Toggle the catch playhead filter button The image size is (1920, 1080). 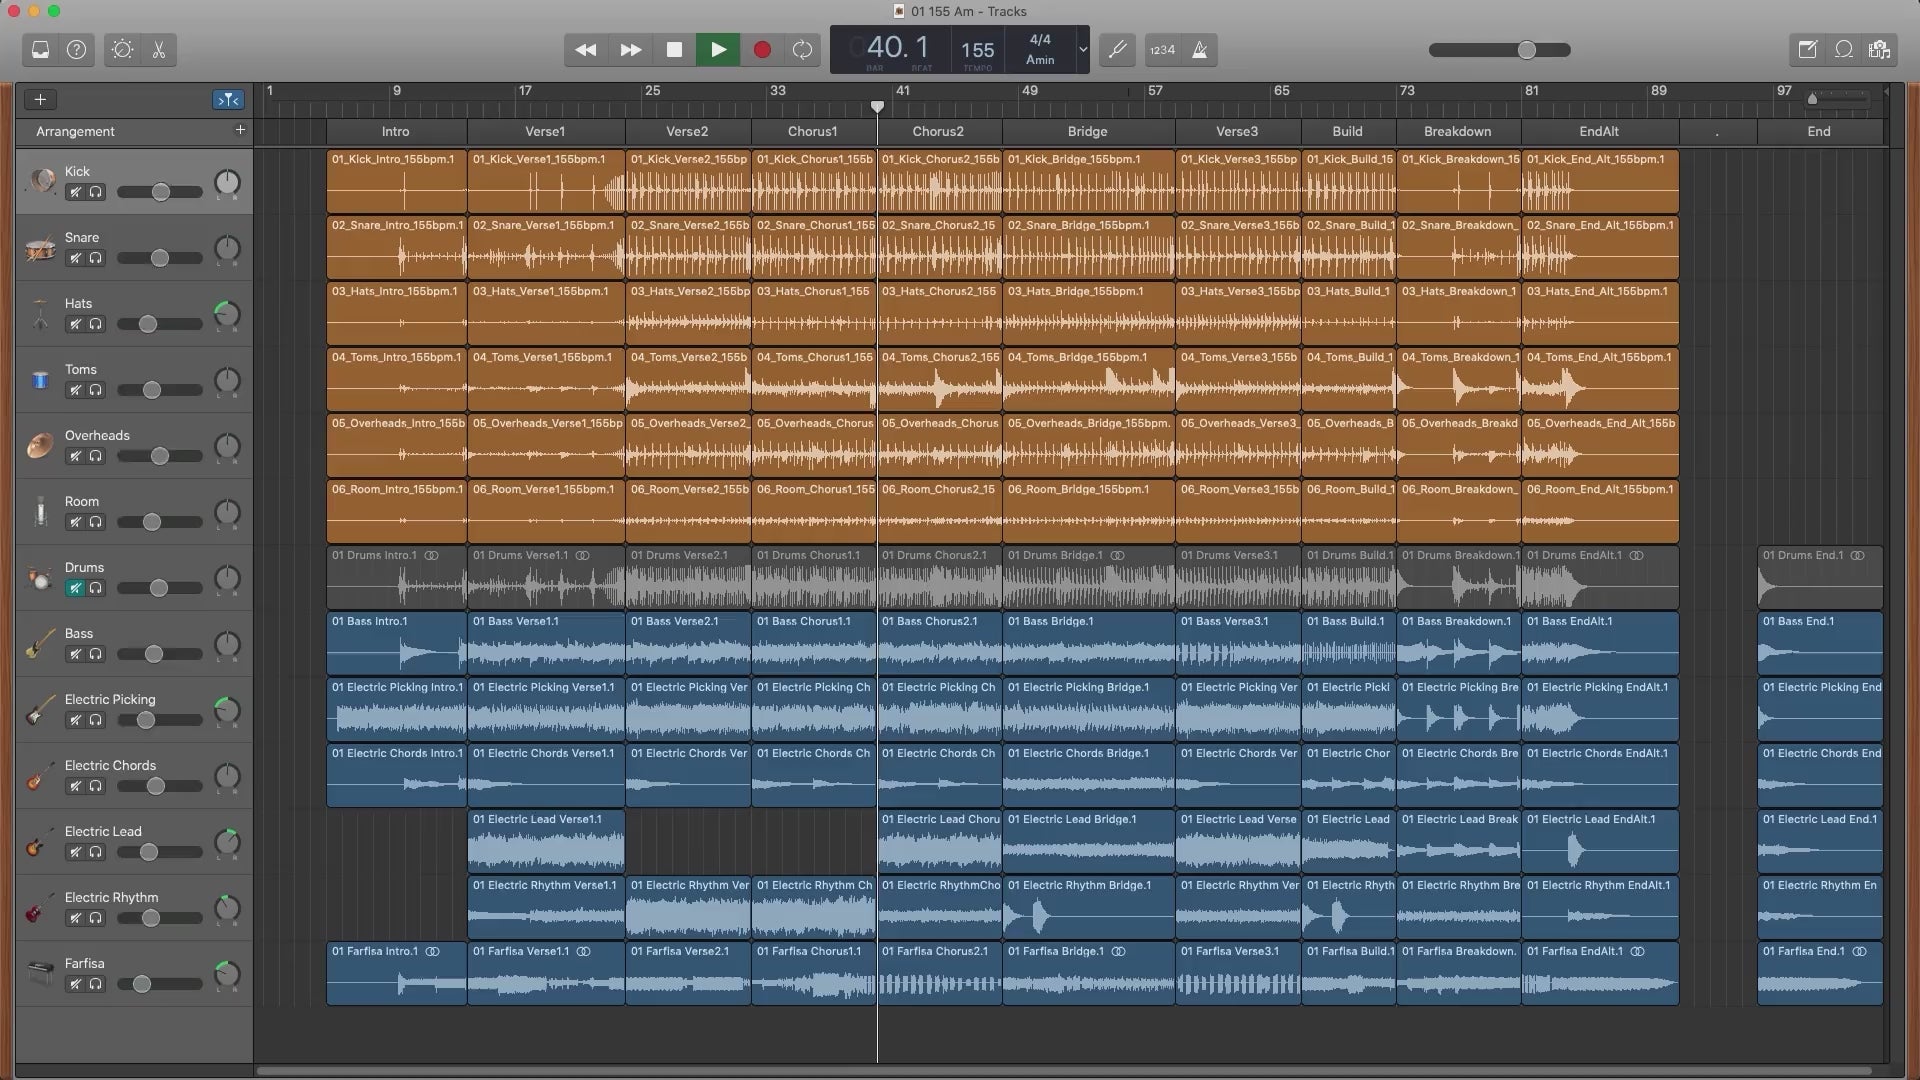click(x=228, y=99)
